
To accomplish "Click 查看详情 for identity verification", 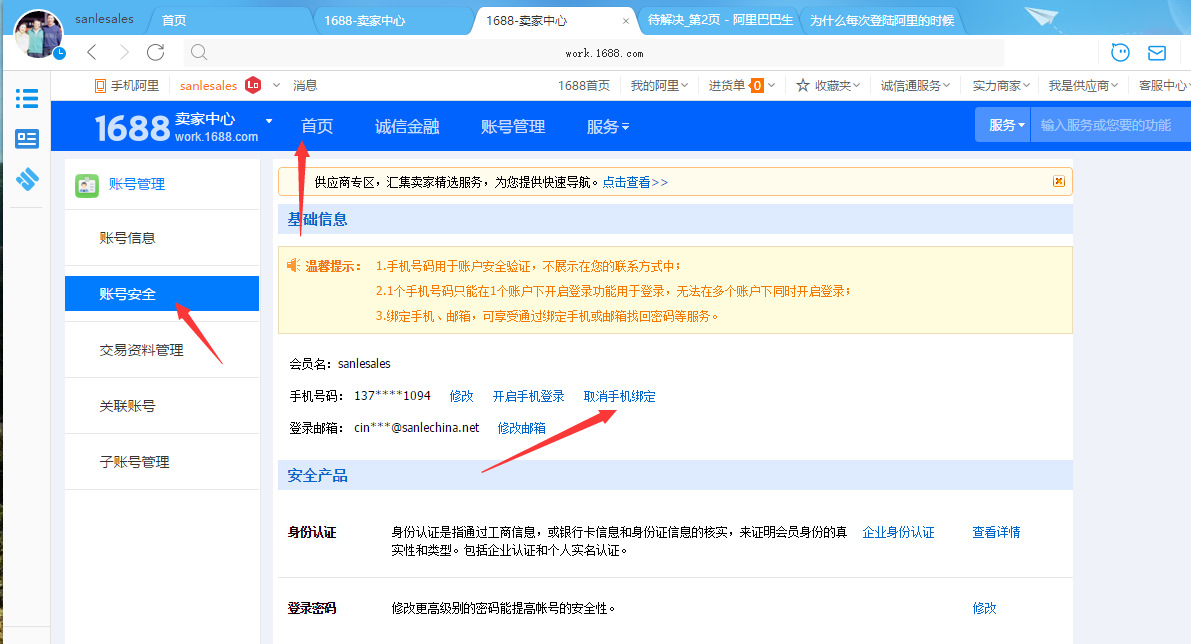I will tap(996, 532).
